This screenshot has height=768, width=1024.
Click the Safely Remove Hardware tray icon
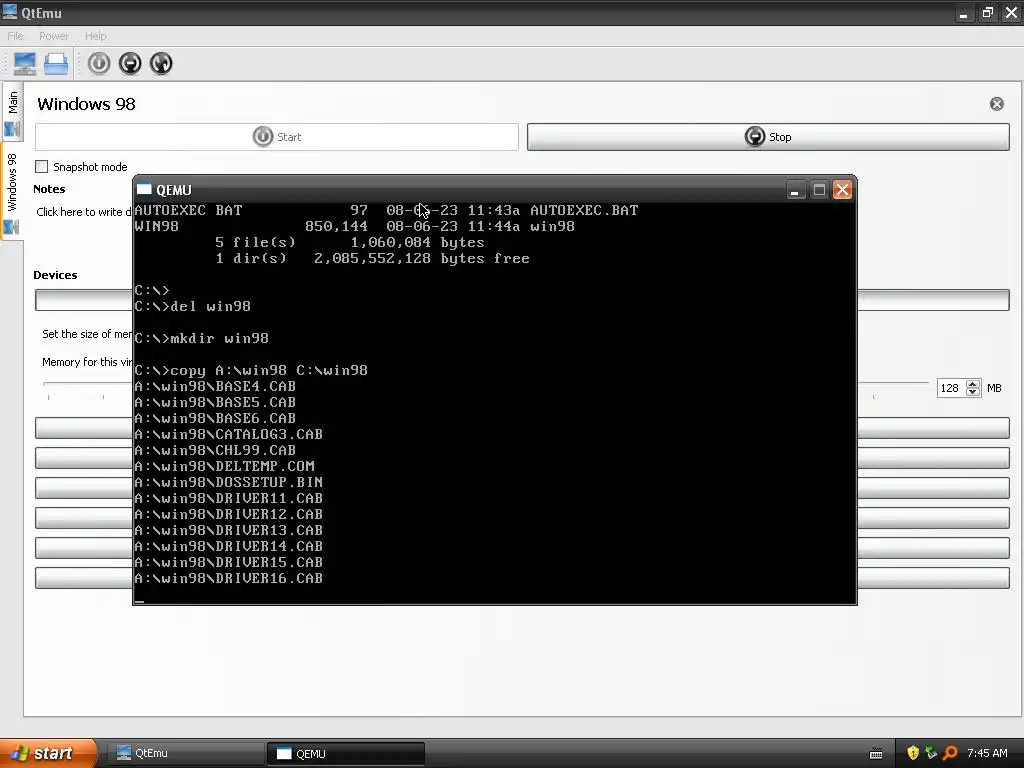tap(931, 753)
